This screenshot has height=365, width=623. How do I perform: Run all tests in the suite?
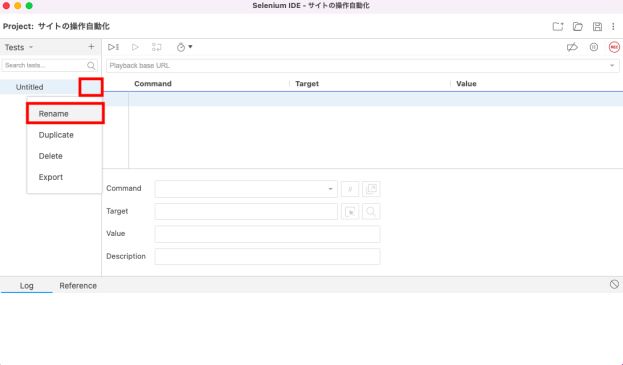pyautogui.click(x=113, y=47)
